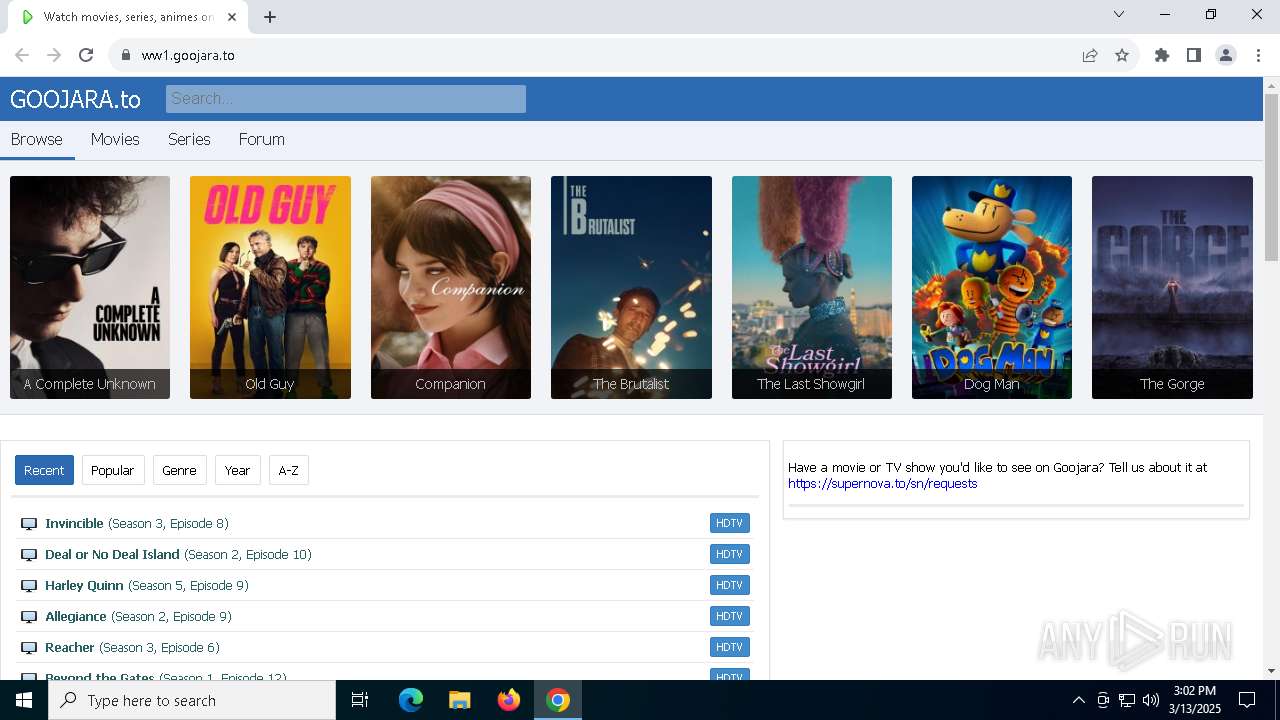
Task: Reload the page with the refresh icon
Action: [x=86, y=55]
